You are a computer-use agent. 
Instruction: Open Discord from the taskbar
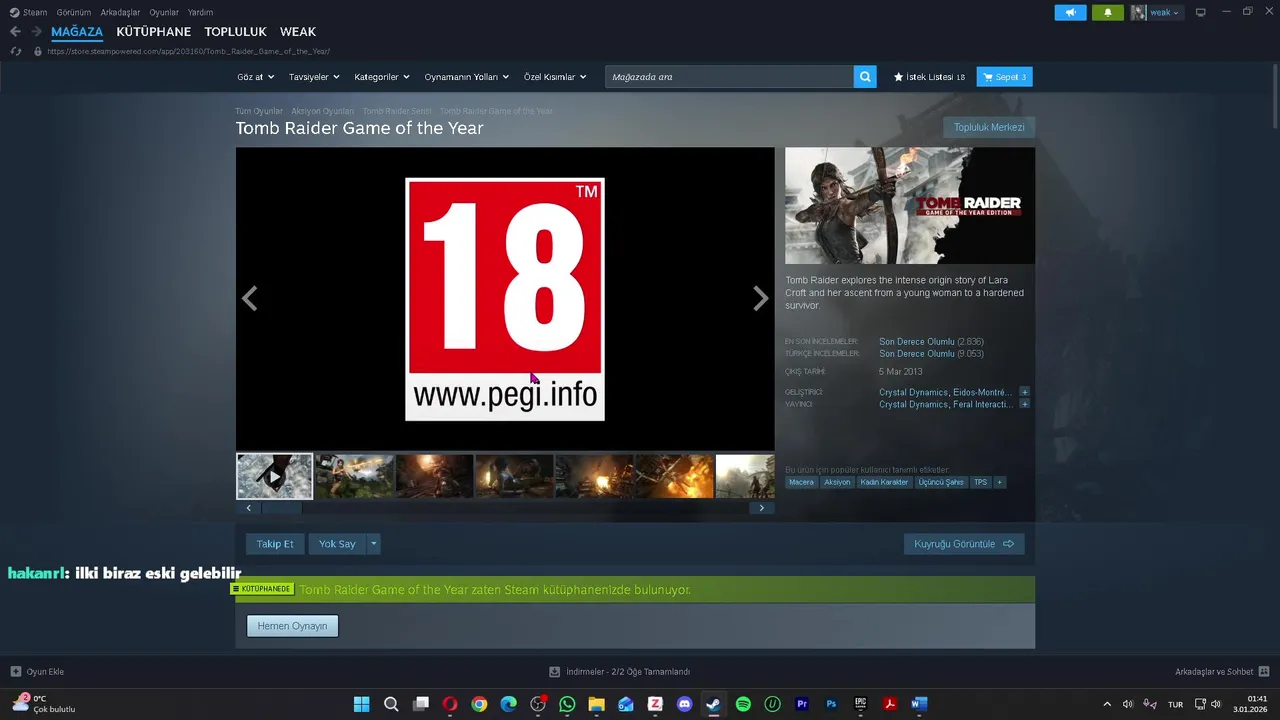point(684,704)
